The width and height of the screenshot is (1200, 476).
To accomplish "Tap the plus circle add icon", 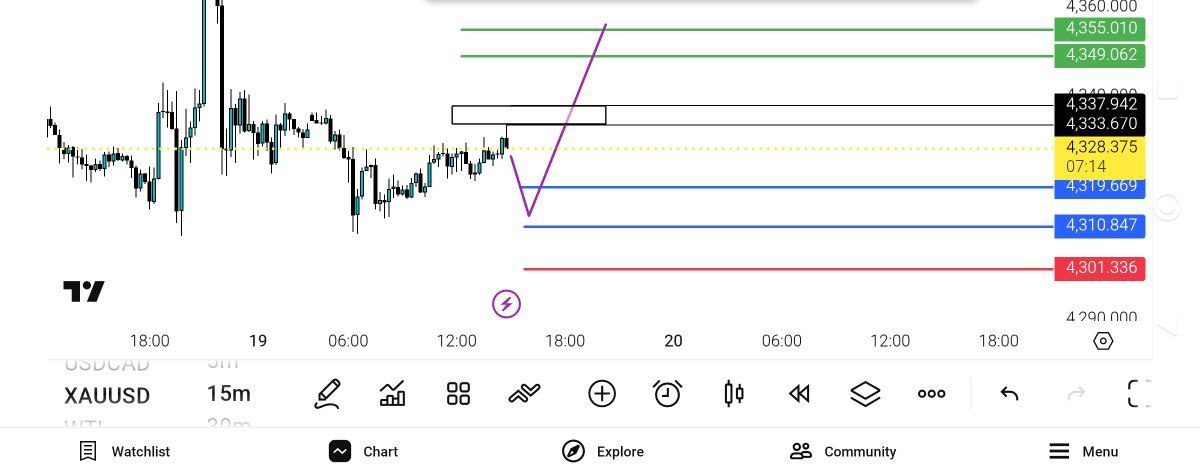I will coord(602,394).
